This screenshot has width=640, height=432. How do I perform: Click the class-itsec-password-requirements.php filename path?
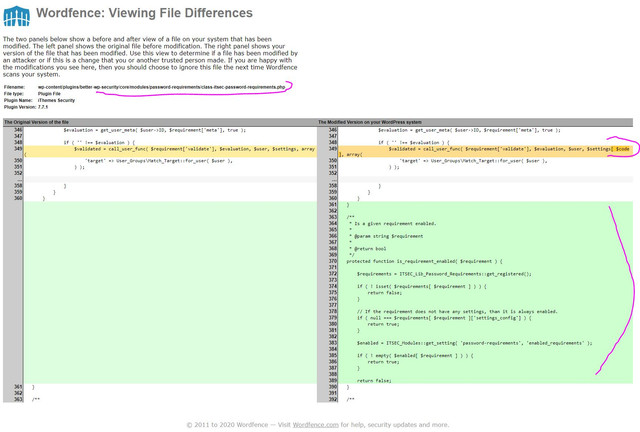point(162,87)
